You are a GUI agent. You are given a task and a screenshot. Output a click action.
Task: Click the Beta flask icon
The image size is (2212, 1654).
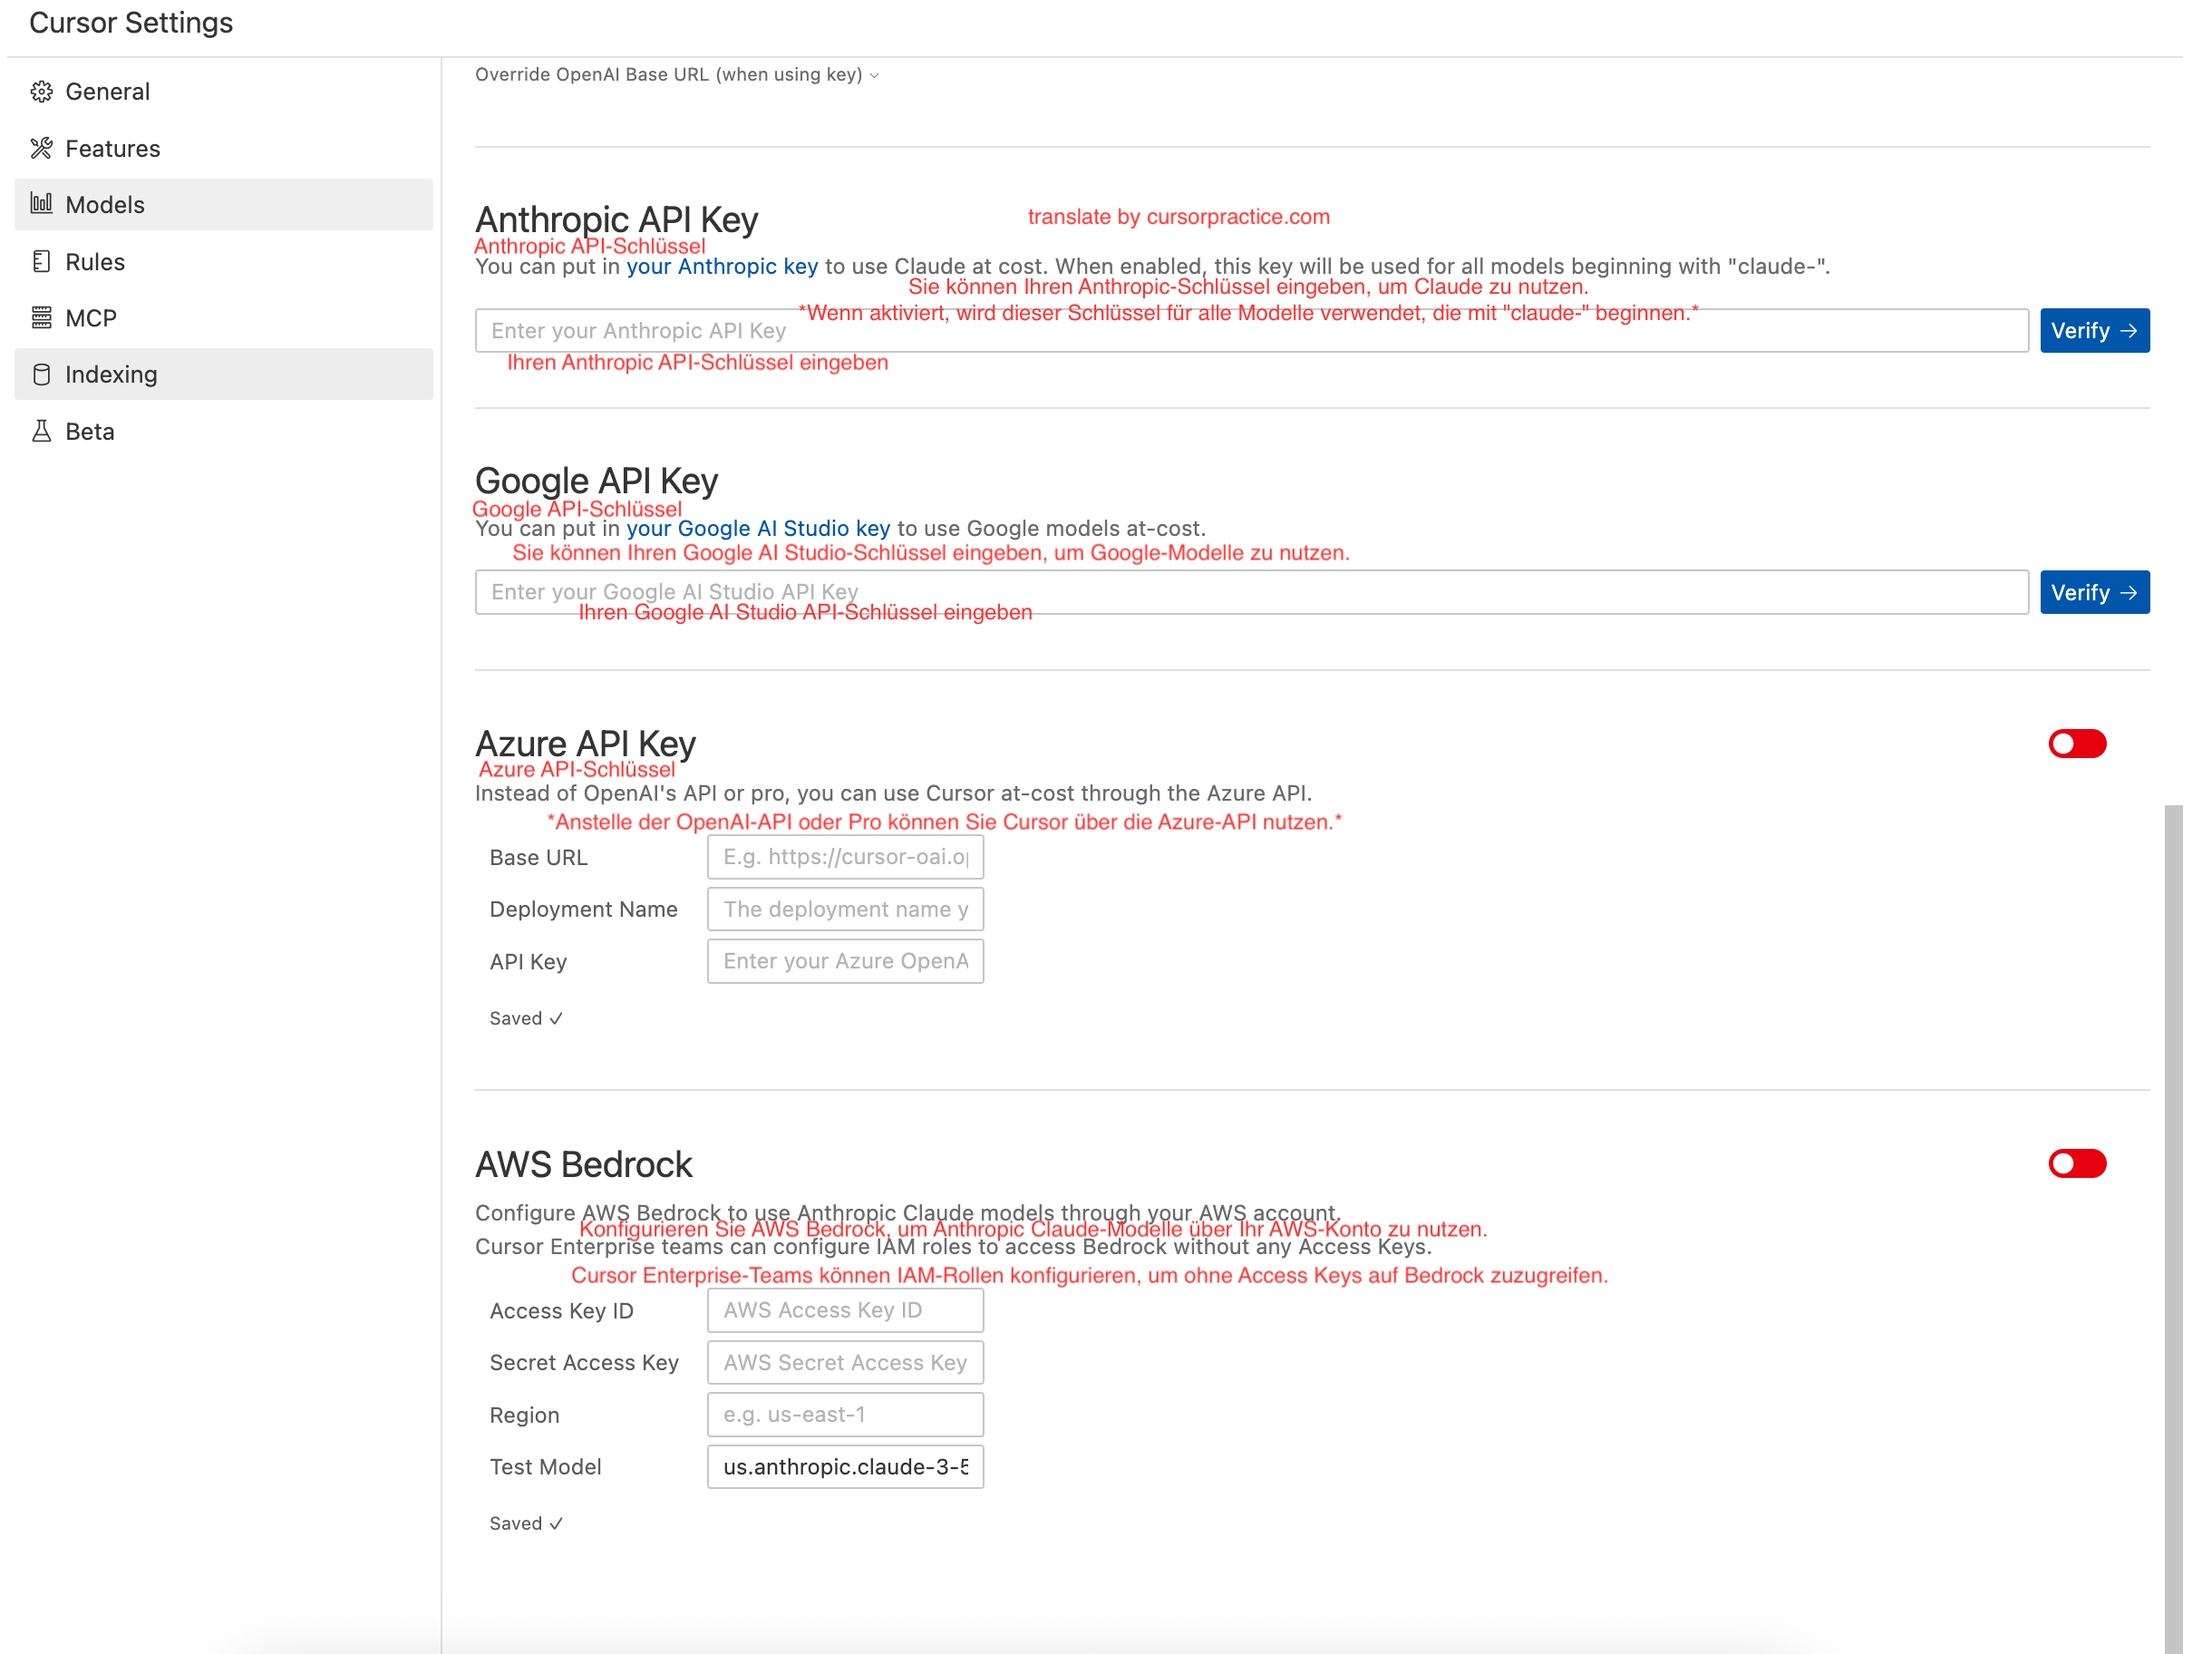[41, 431]
